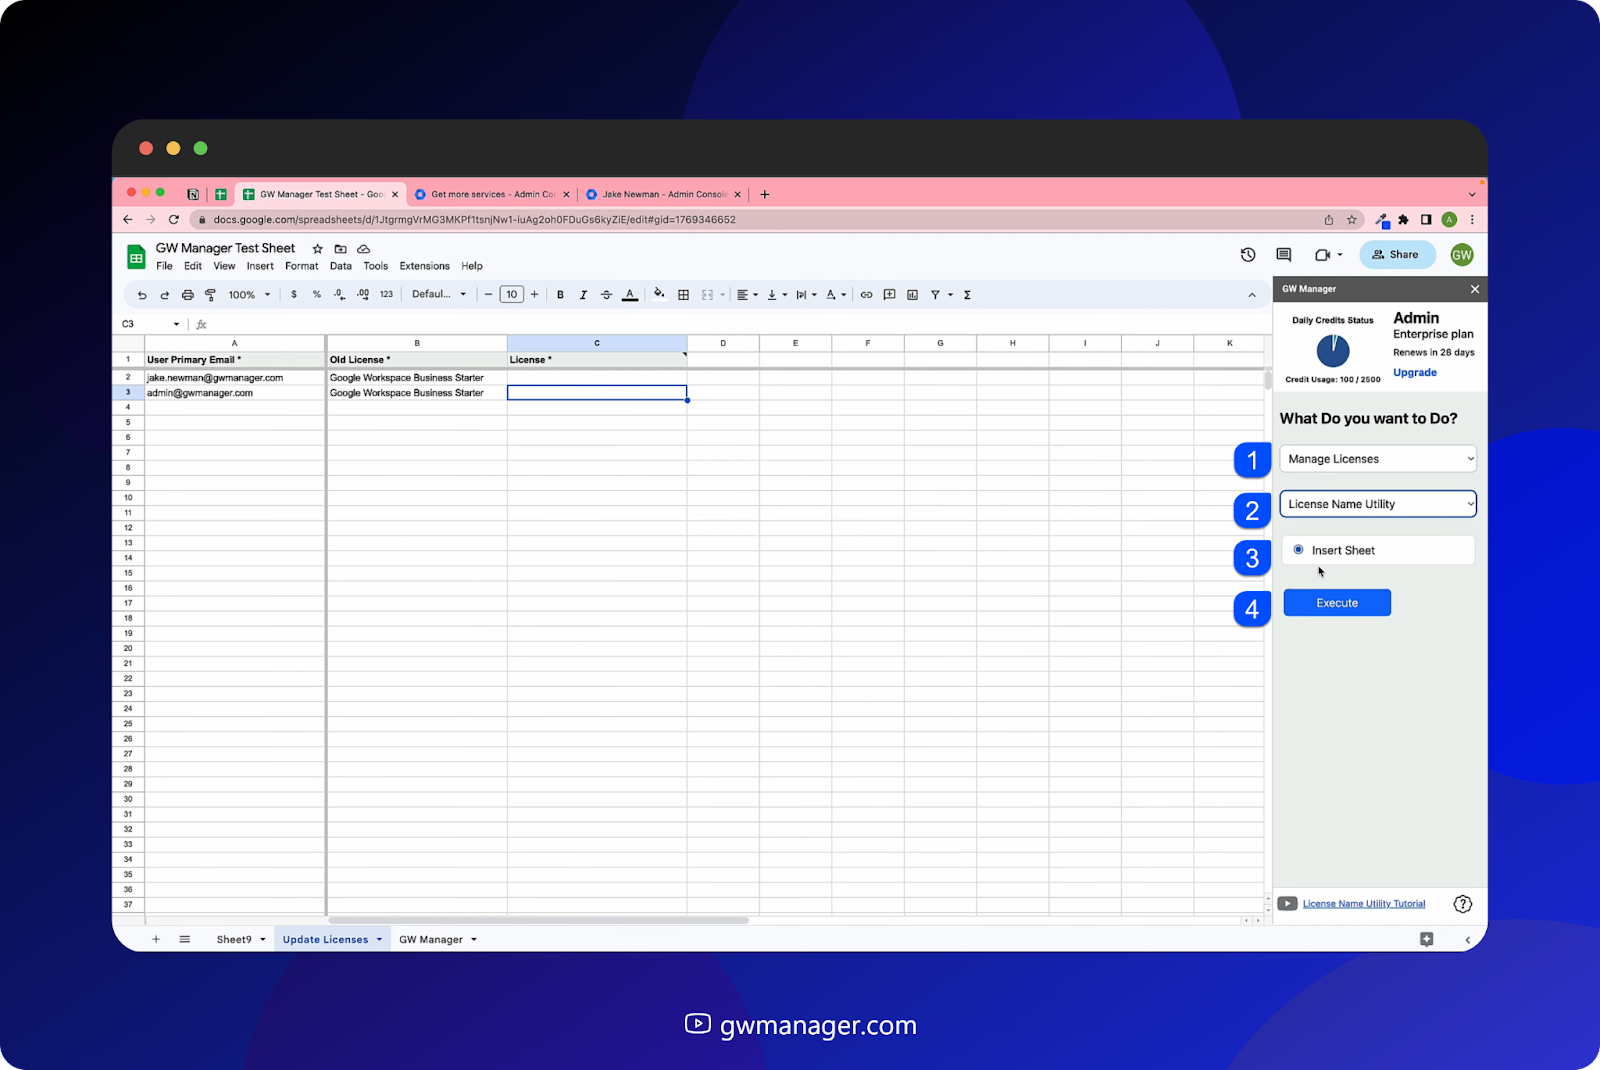Select the Insert Sheet radio option
Image resolution: width=1600 pixels, height=1070 pixels.
click(x=1298, y=550)
